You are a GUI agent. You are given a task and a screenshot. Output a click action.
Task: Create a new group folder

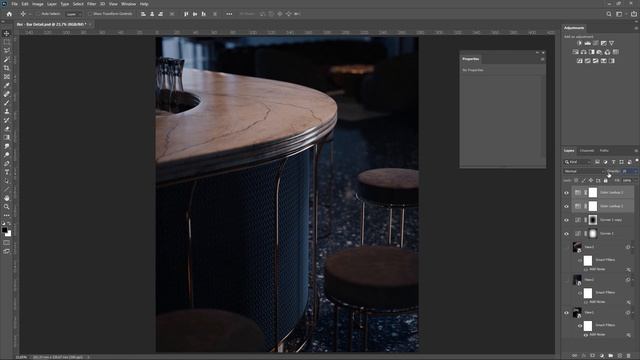click(611, 356)
